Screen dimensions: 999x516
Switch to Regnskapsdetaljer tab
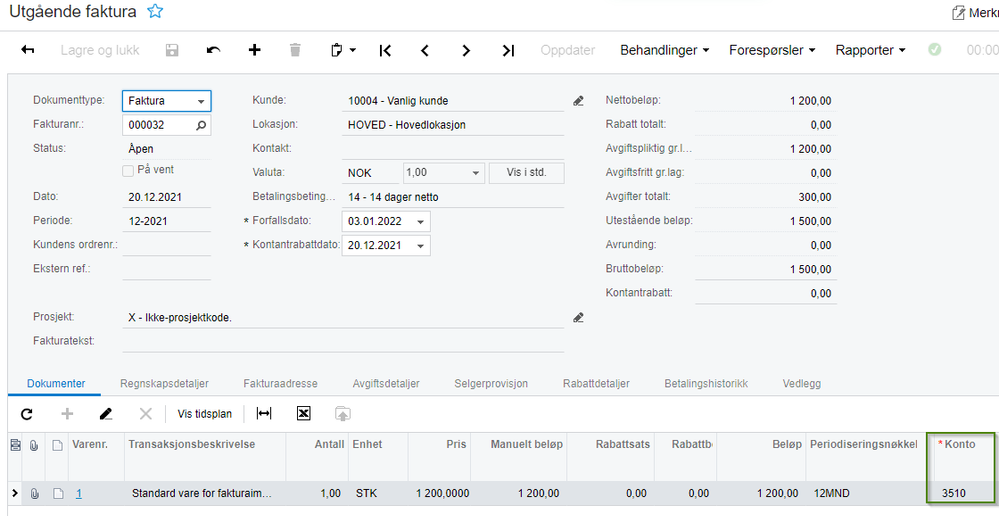point(164,383)
